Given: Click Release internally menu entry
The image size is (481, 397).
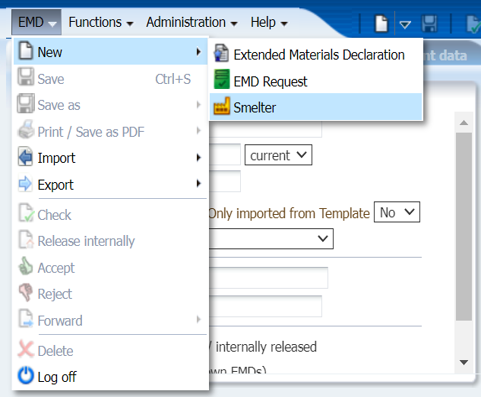Looking at the screenshot, I should [111, 241].
